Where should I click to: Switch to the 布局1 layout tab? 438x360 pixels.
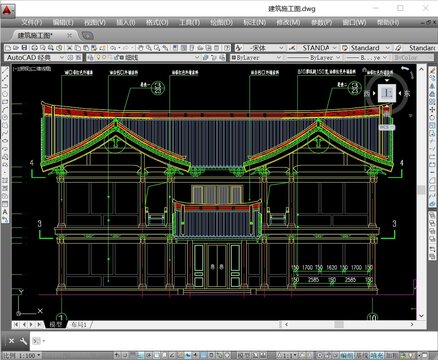(x=79, y=324)
